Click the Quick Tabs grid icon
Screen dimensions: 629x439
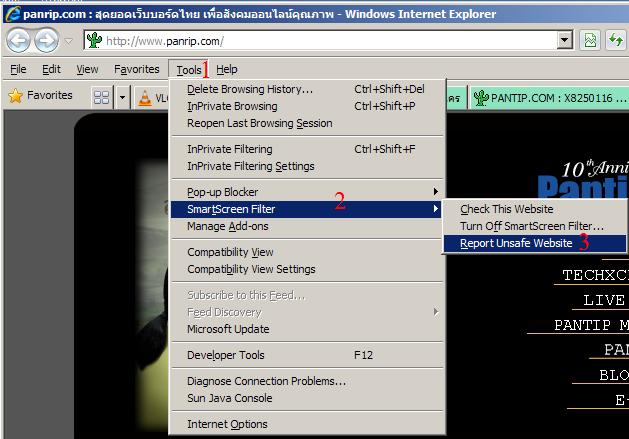coord(101,97)
